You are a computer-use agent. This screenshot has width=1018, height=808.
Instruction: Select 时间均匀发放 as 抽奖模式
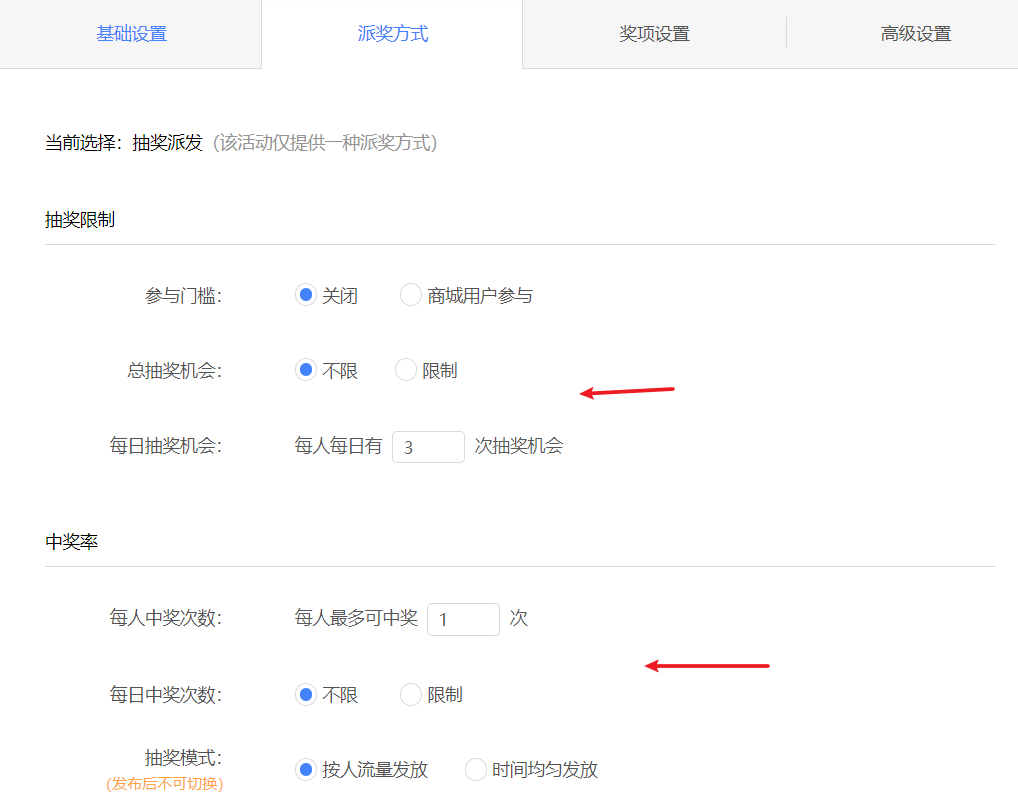pyautogui.click(x=475, y=769)
